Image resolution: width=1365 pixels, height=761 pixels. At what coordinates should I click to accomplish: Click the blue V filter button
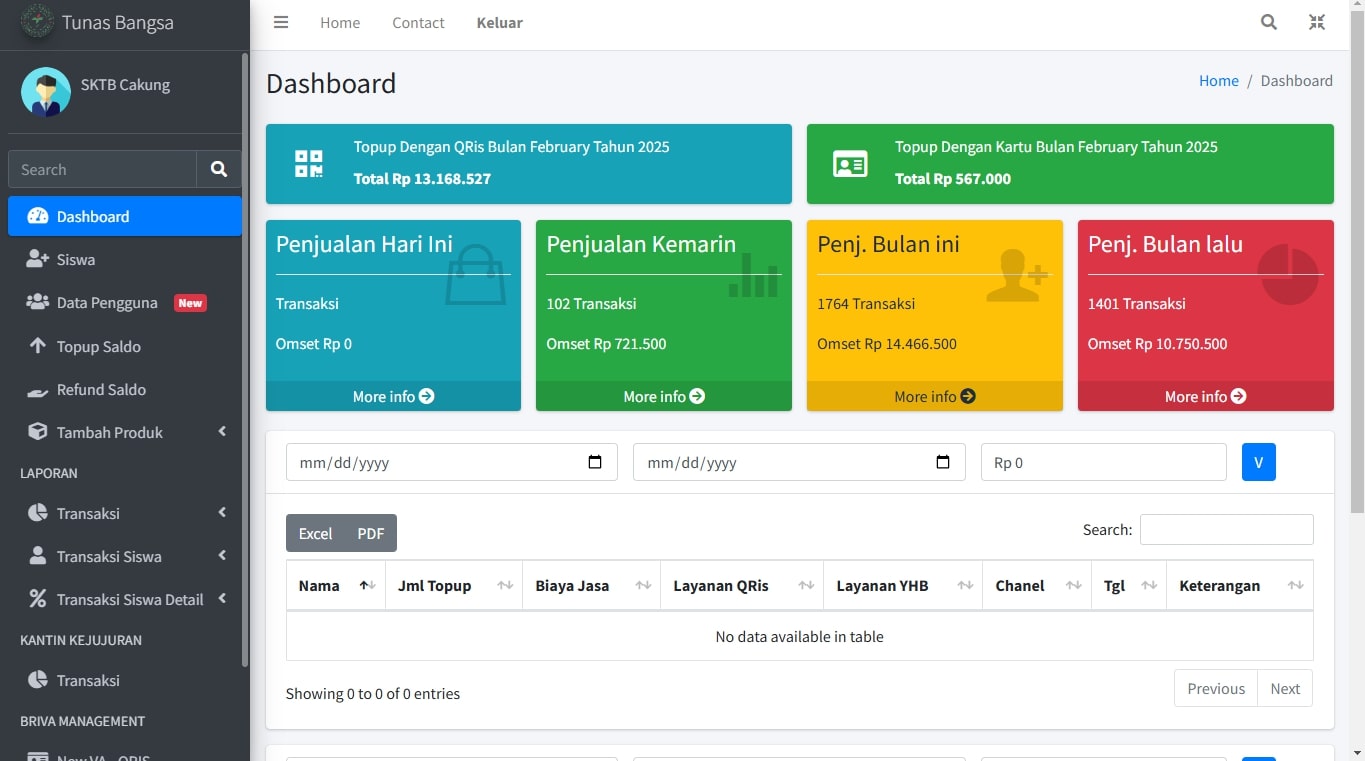pyautogui.click(x=1258, y=462)
